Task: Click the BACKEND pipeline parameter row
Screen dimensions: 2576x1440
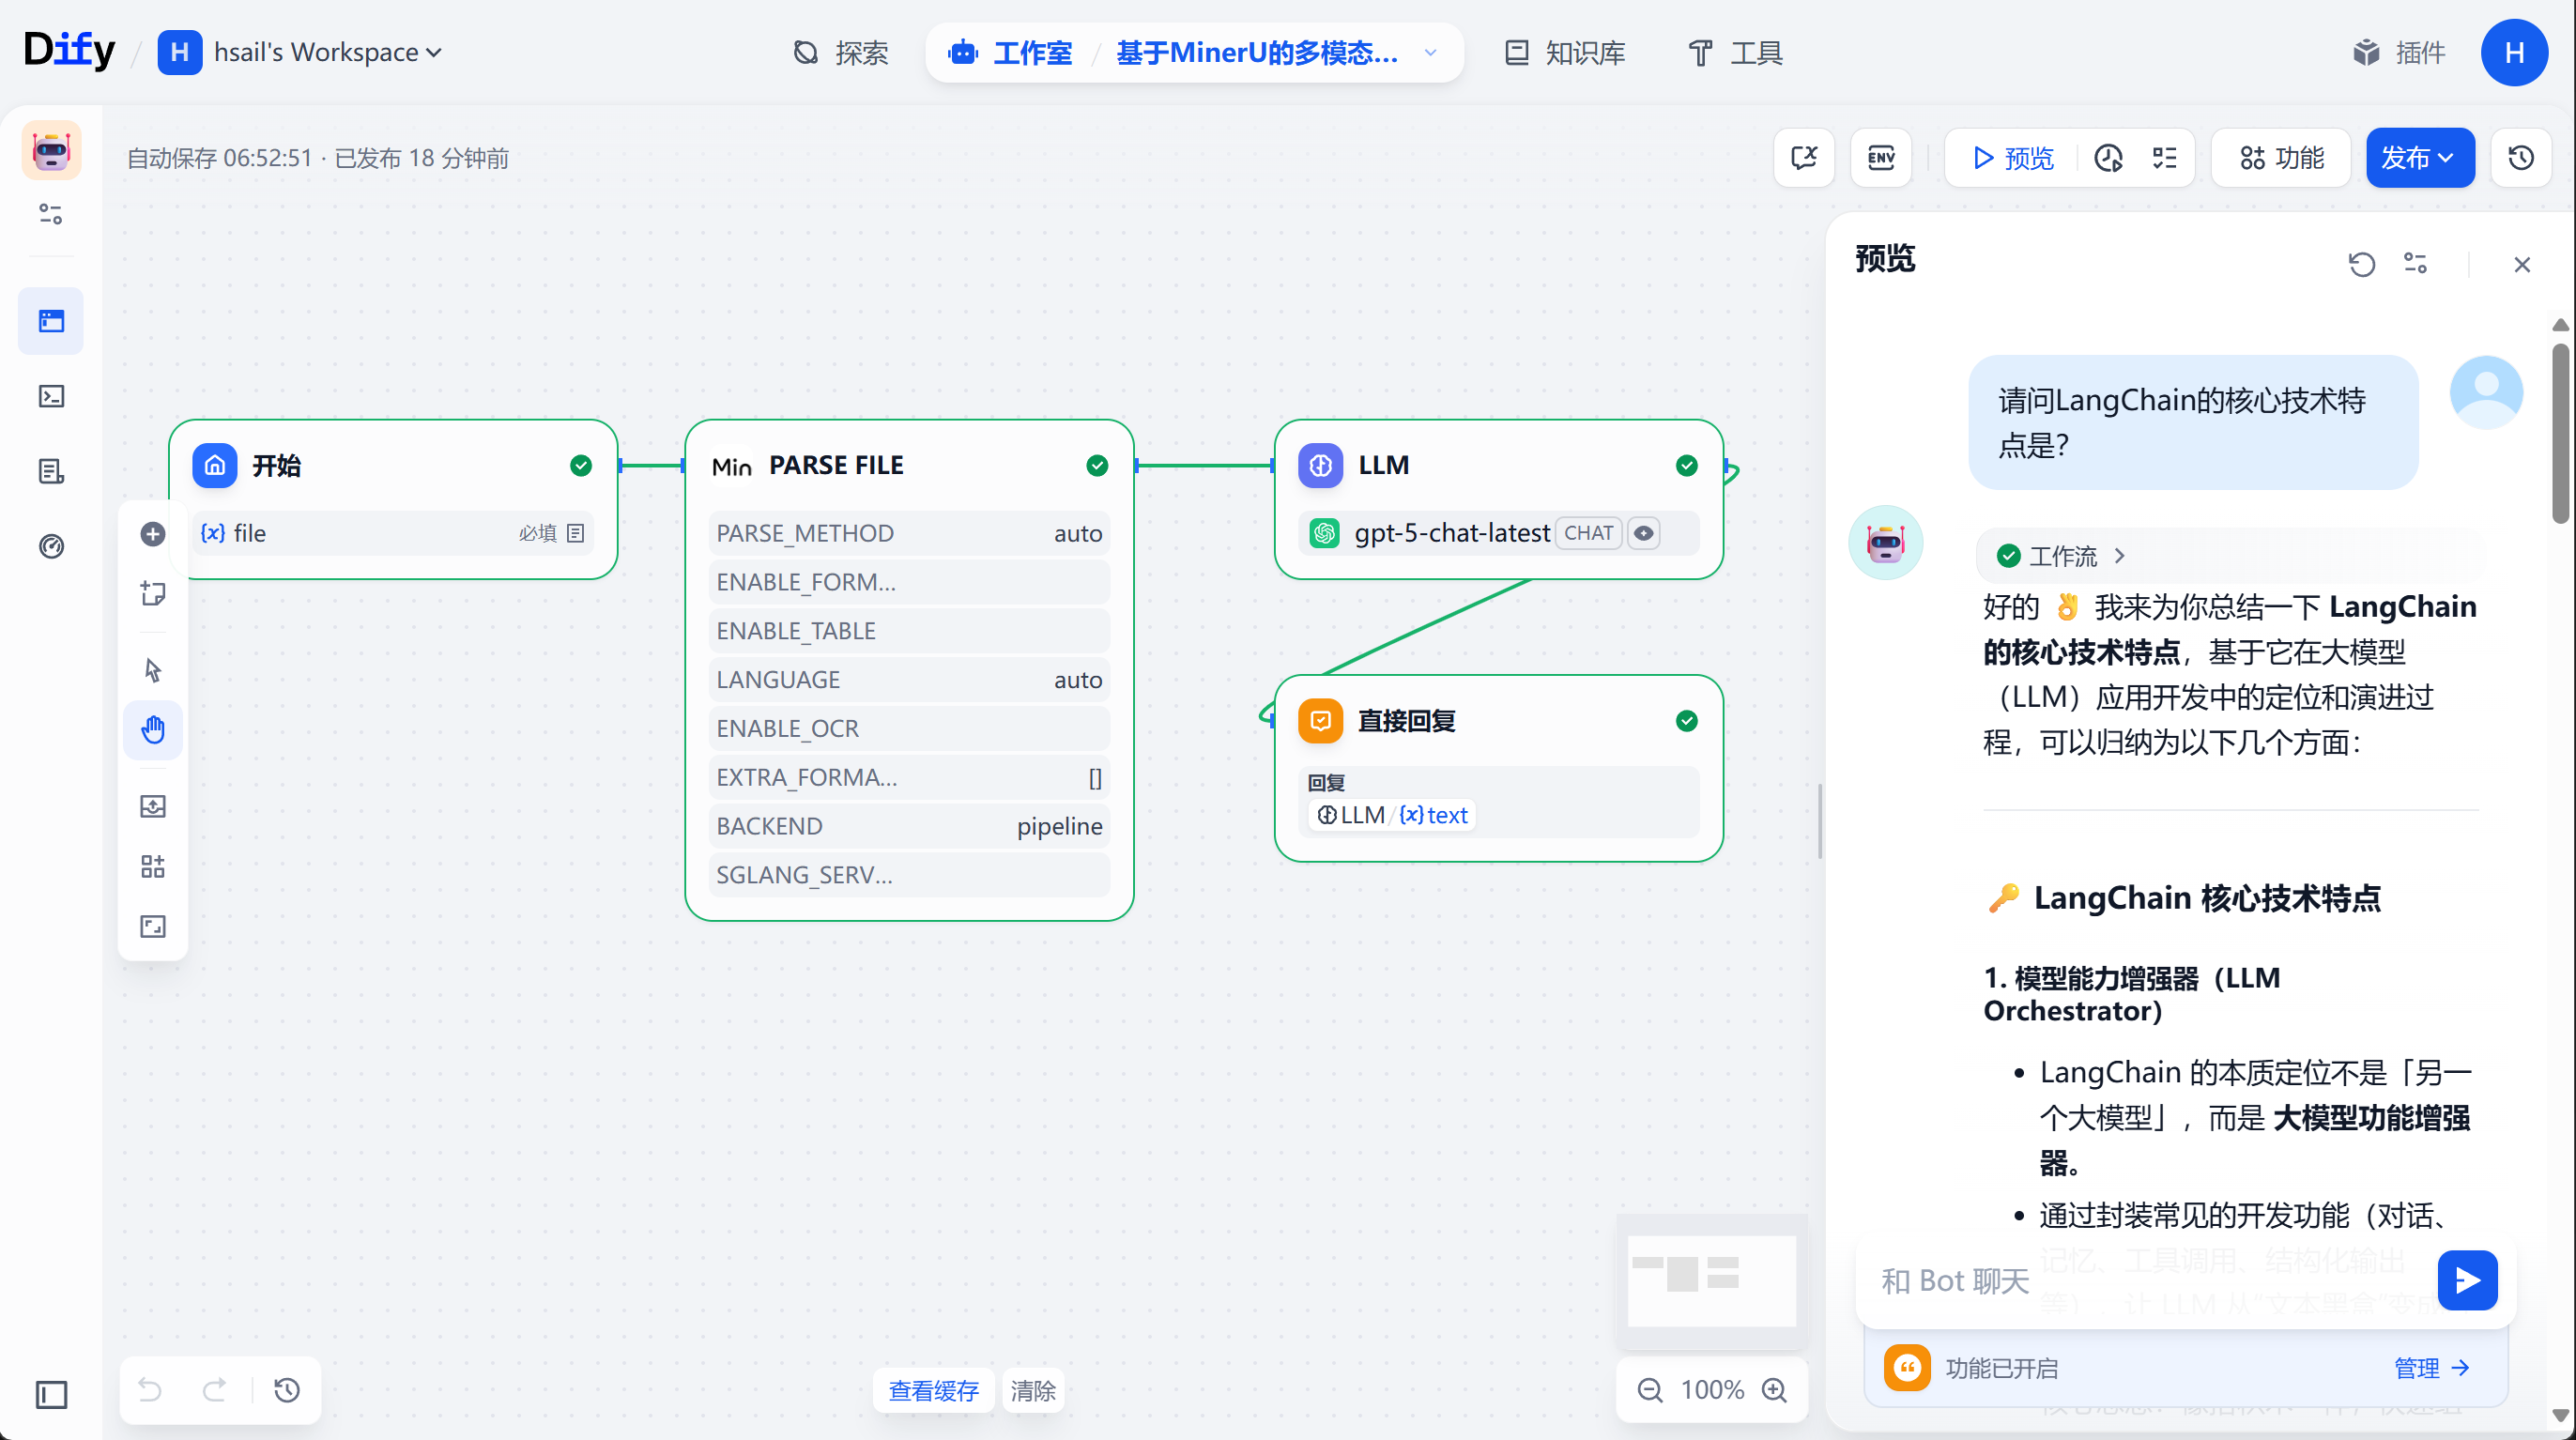Action: 909,826
